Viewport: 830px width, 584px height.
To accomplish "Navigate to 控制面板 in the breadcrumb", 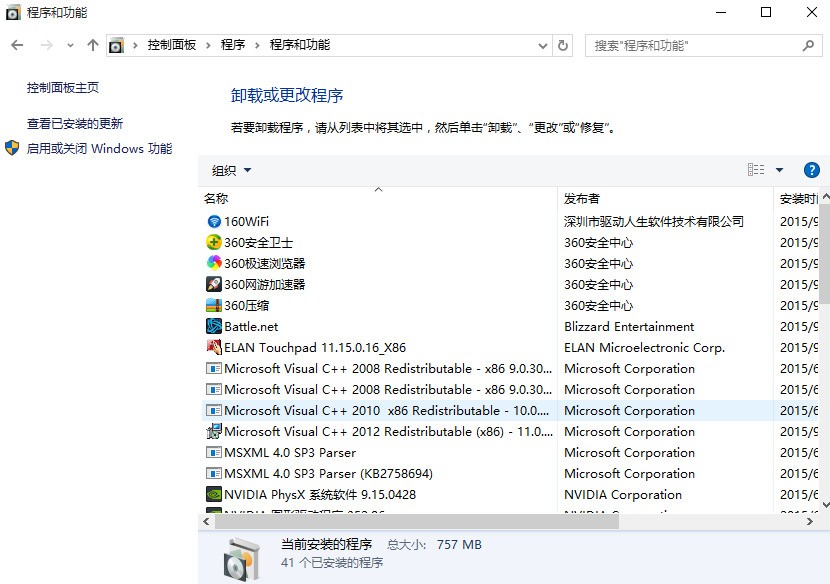I will tap(172, 45).
